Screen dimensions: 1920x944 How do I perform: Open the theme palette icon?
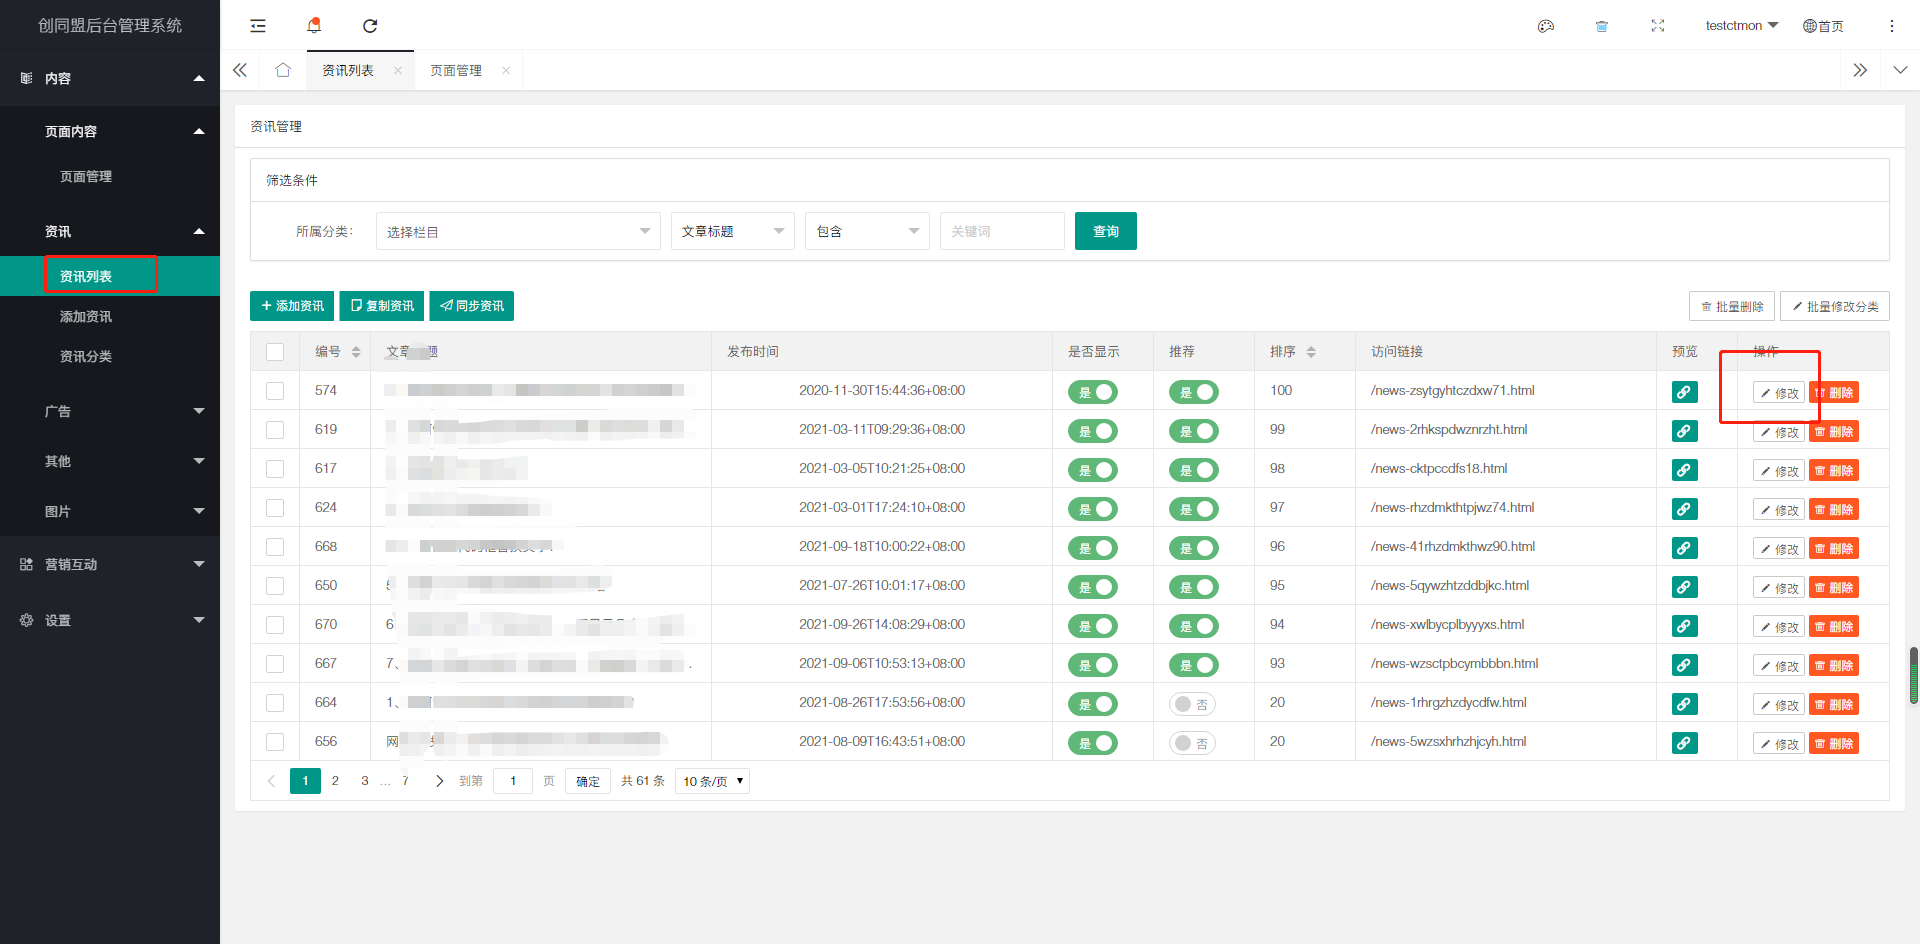pos(1546,26)
